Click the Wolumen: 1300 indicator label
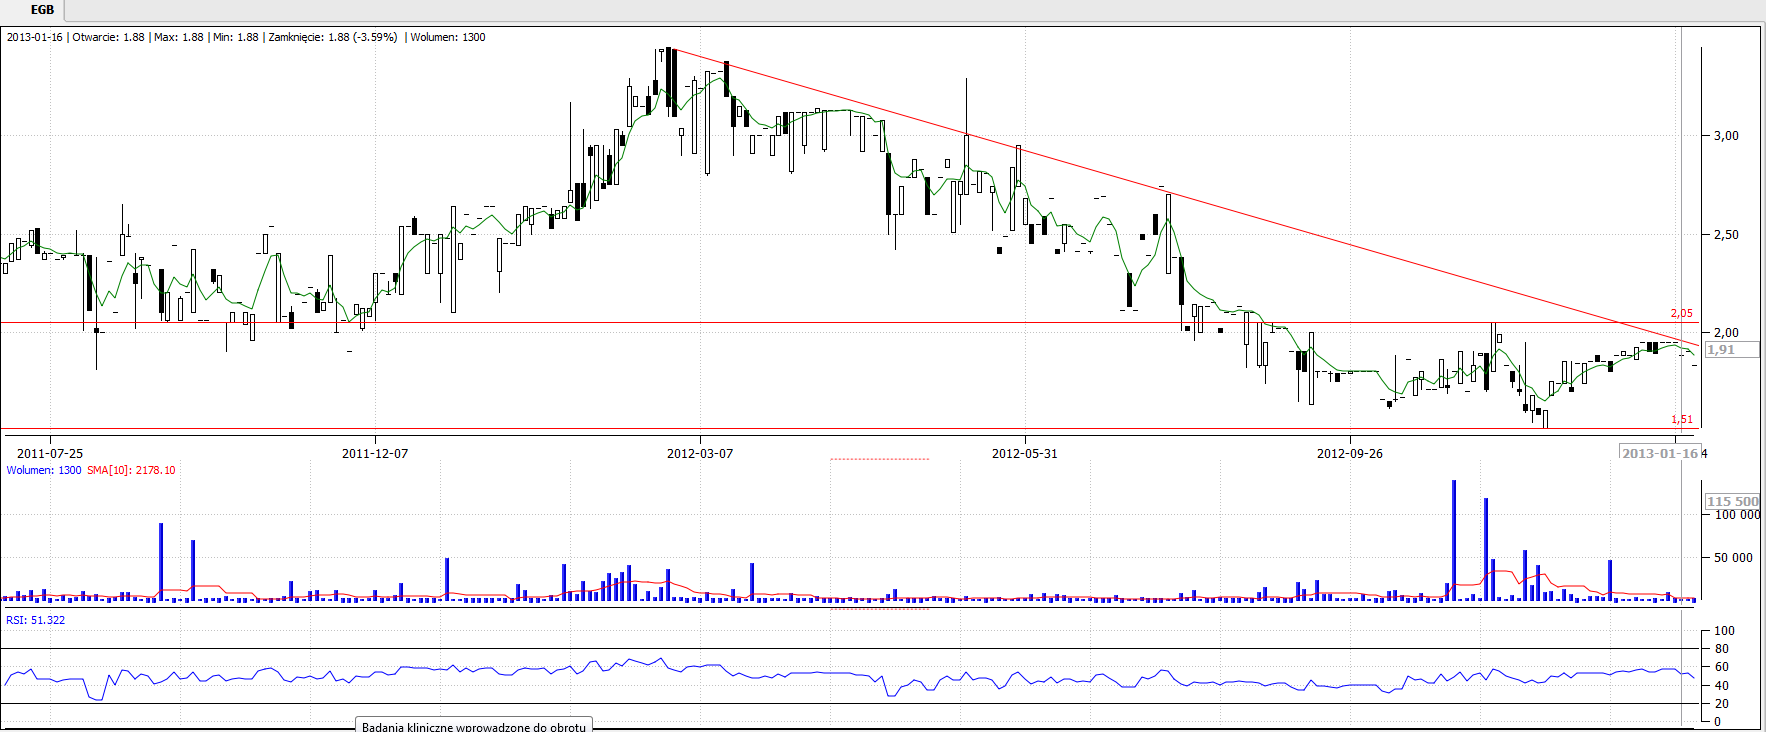1766x732 pixels. pos(44,470)
